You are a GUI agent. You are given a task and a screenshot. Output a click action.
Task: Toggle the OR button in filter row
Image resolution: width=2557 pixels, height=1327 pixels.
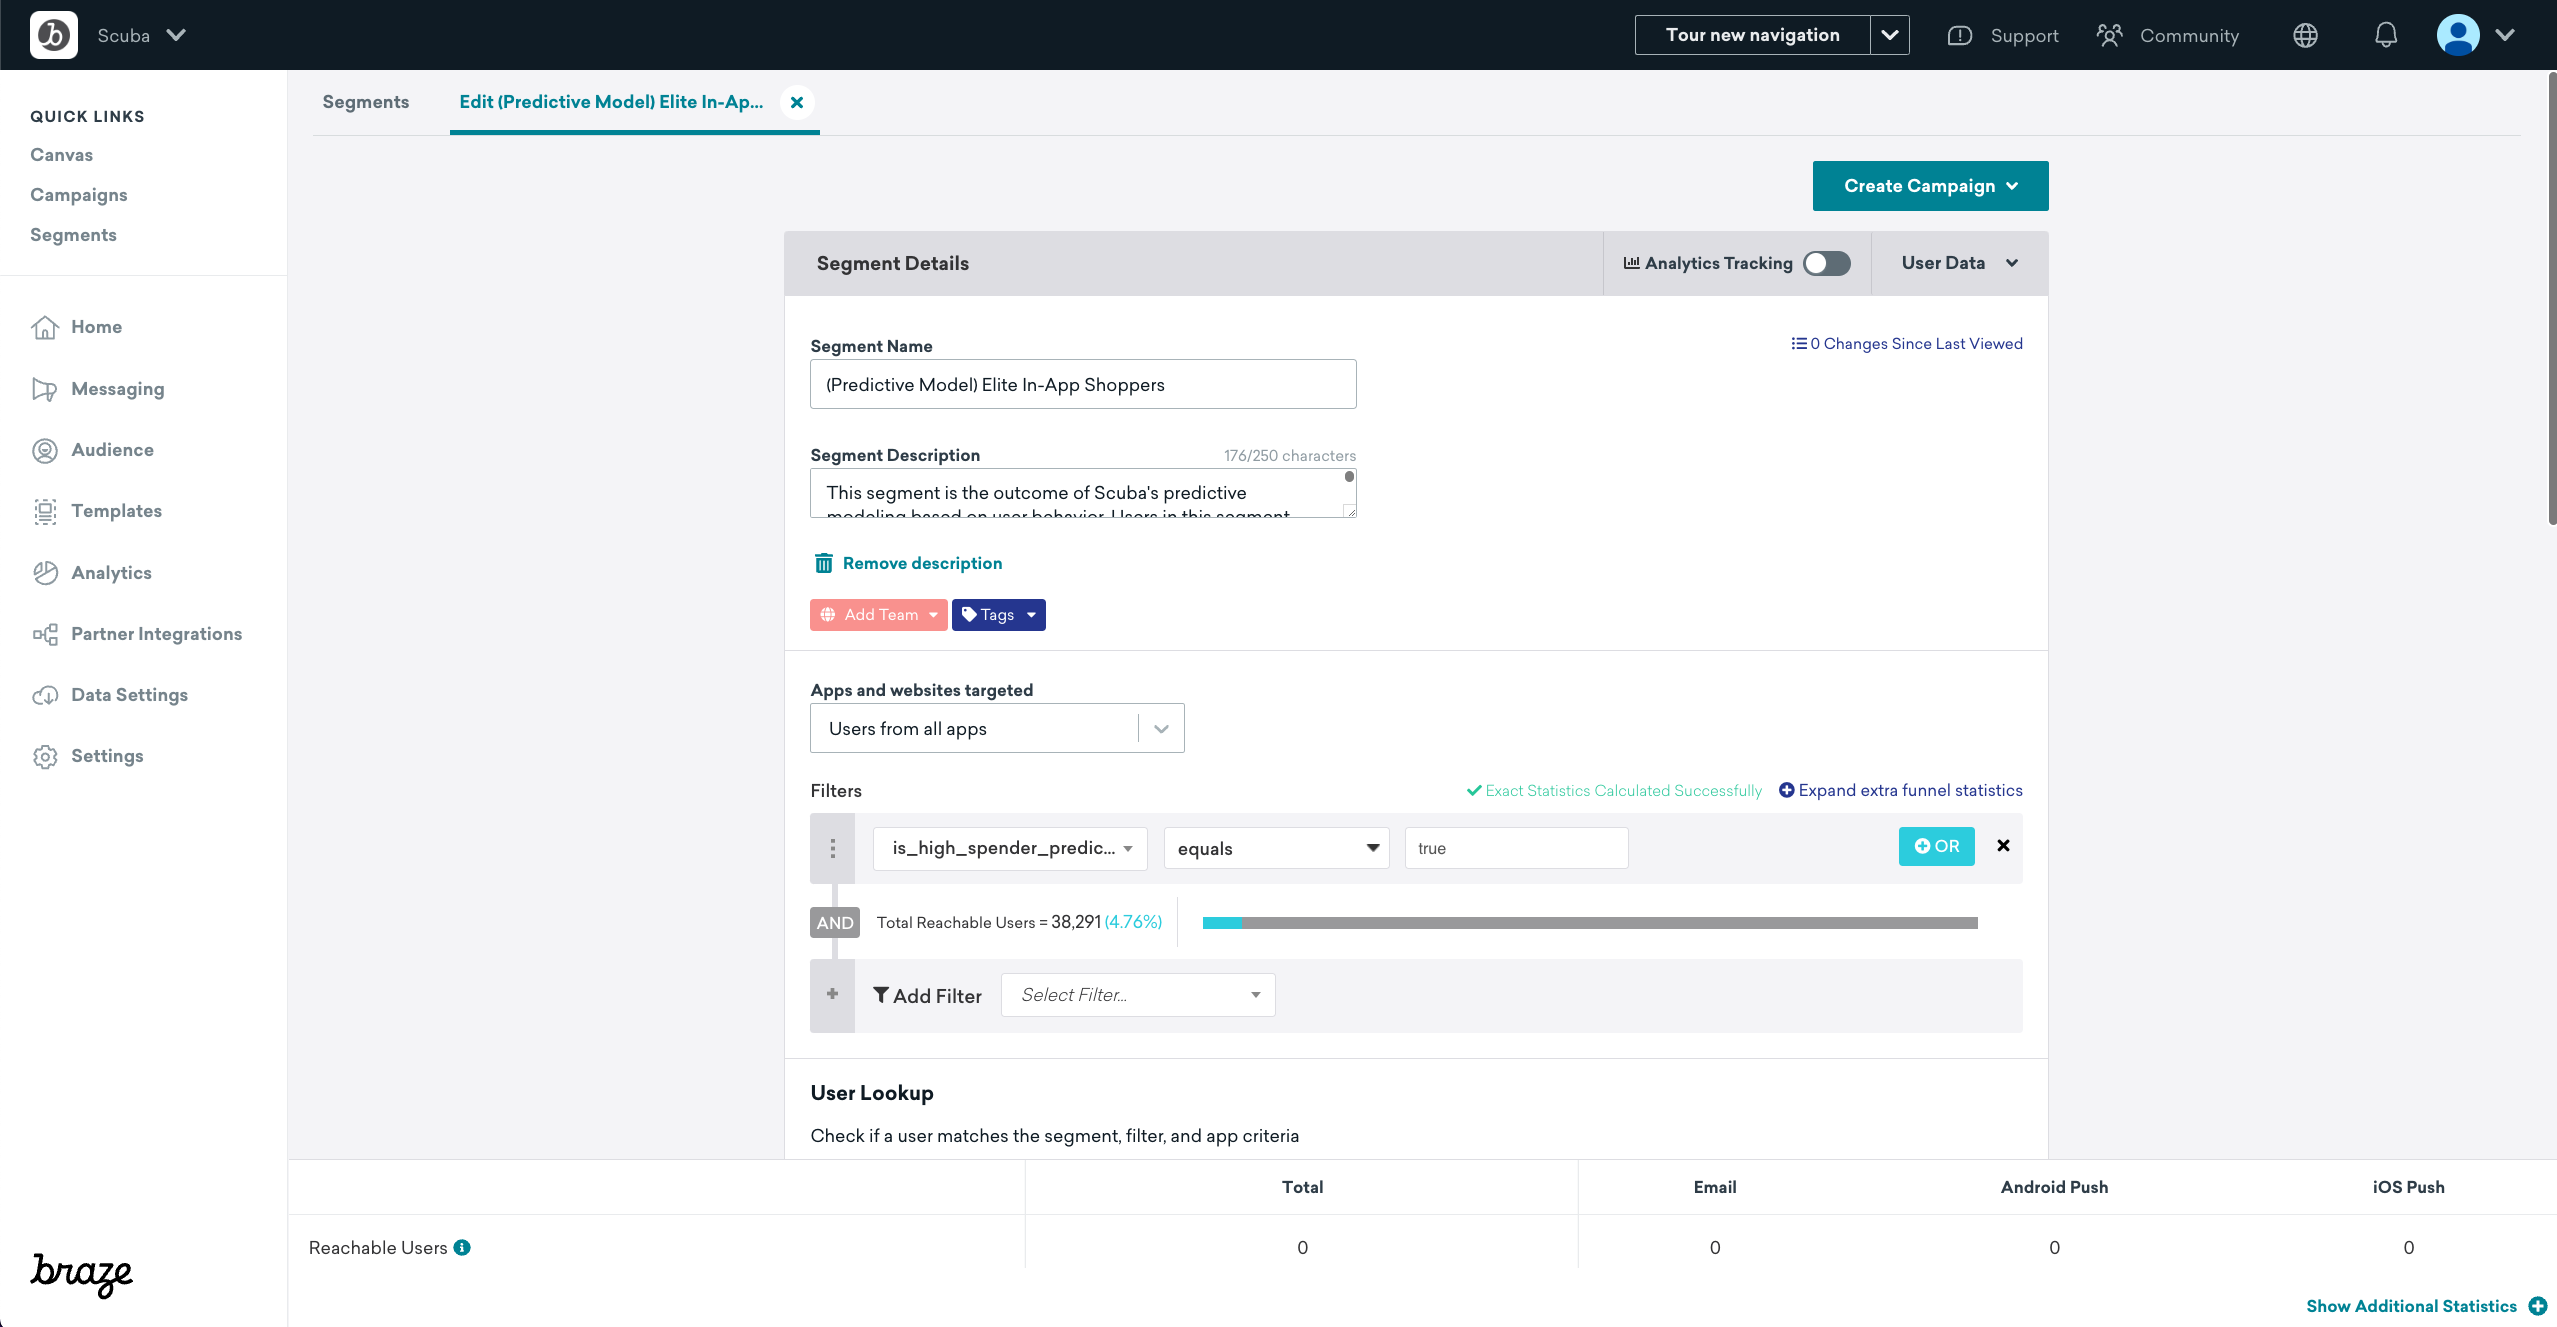tap(1936, 845)
